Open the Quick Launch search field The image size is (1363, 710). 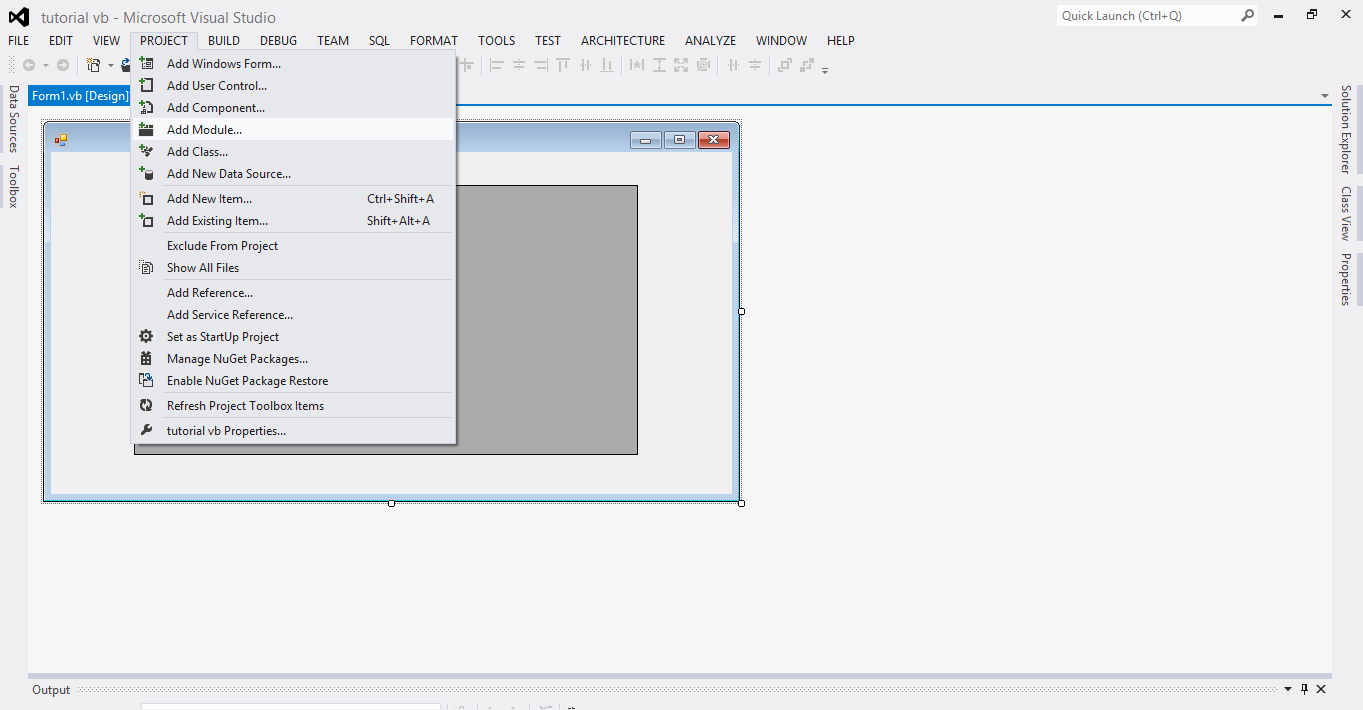coord(1150,16)
